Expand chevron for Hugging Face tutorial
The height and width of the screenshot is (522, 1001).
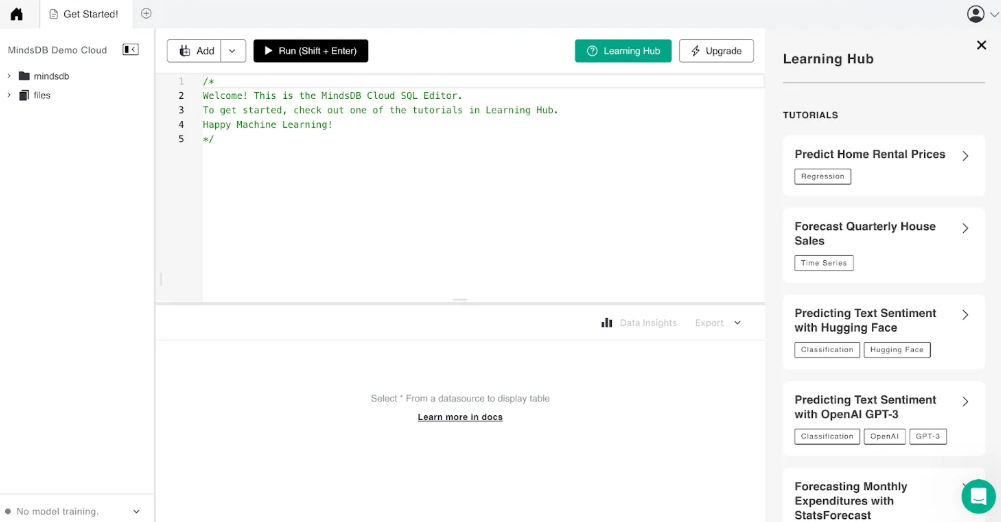click(965, 315)
